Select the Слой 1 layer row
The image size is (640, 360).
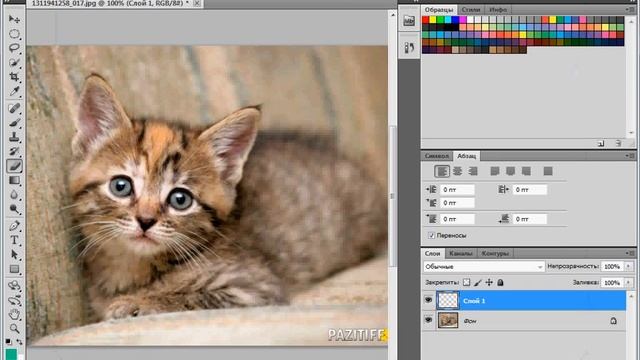pyautogui.click(x=524, y=300)
